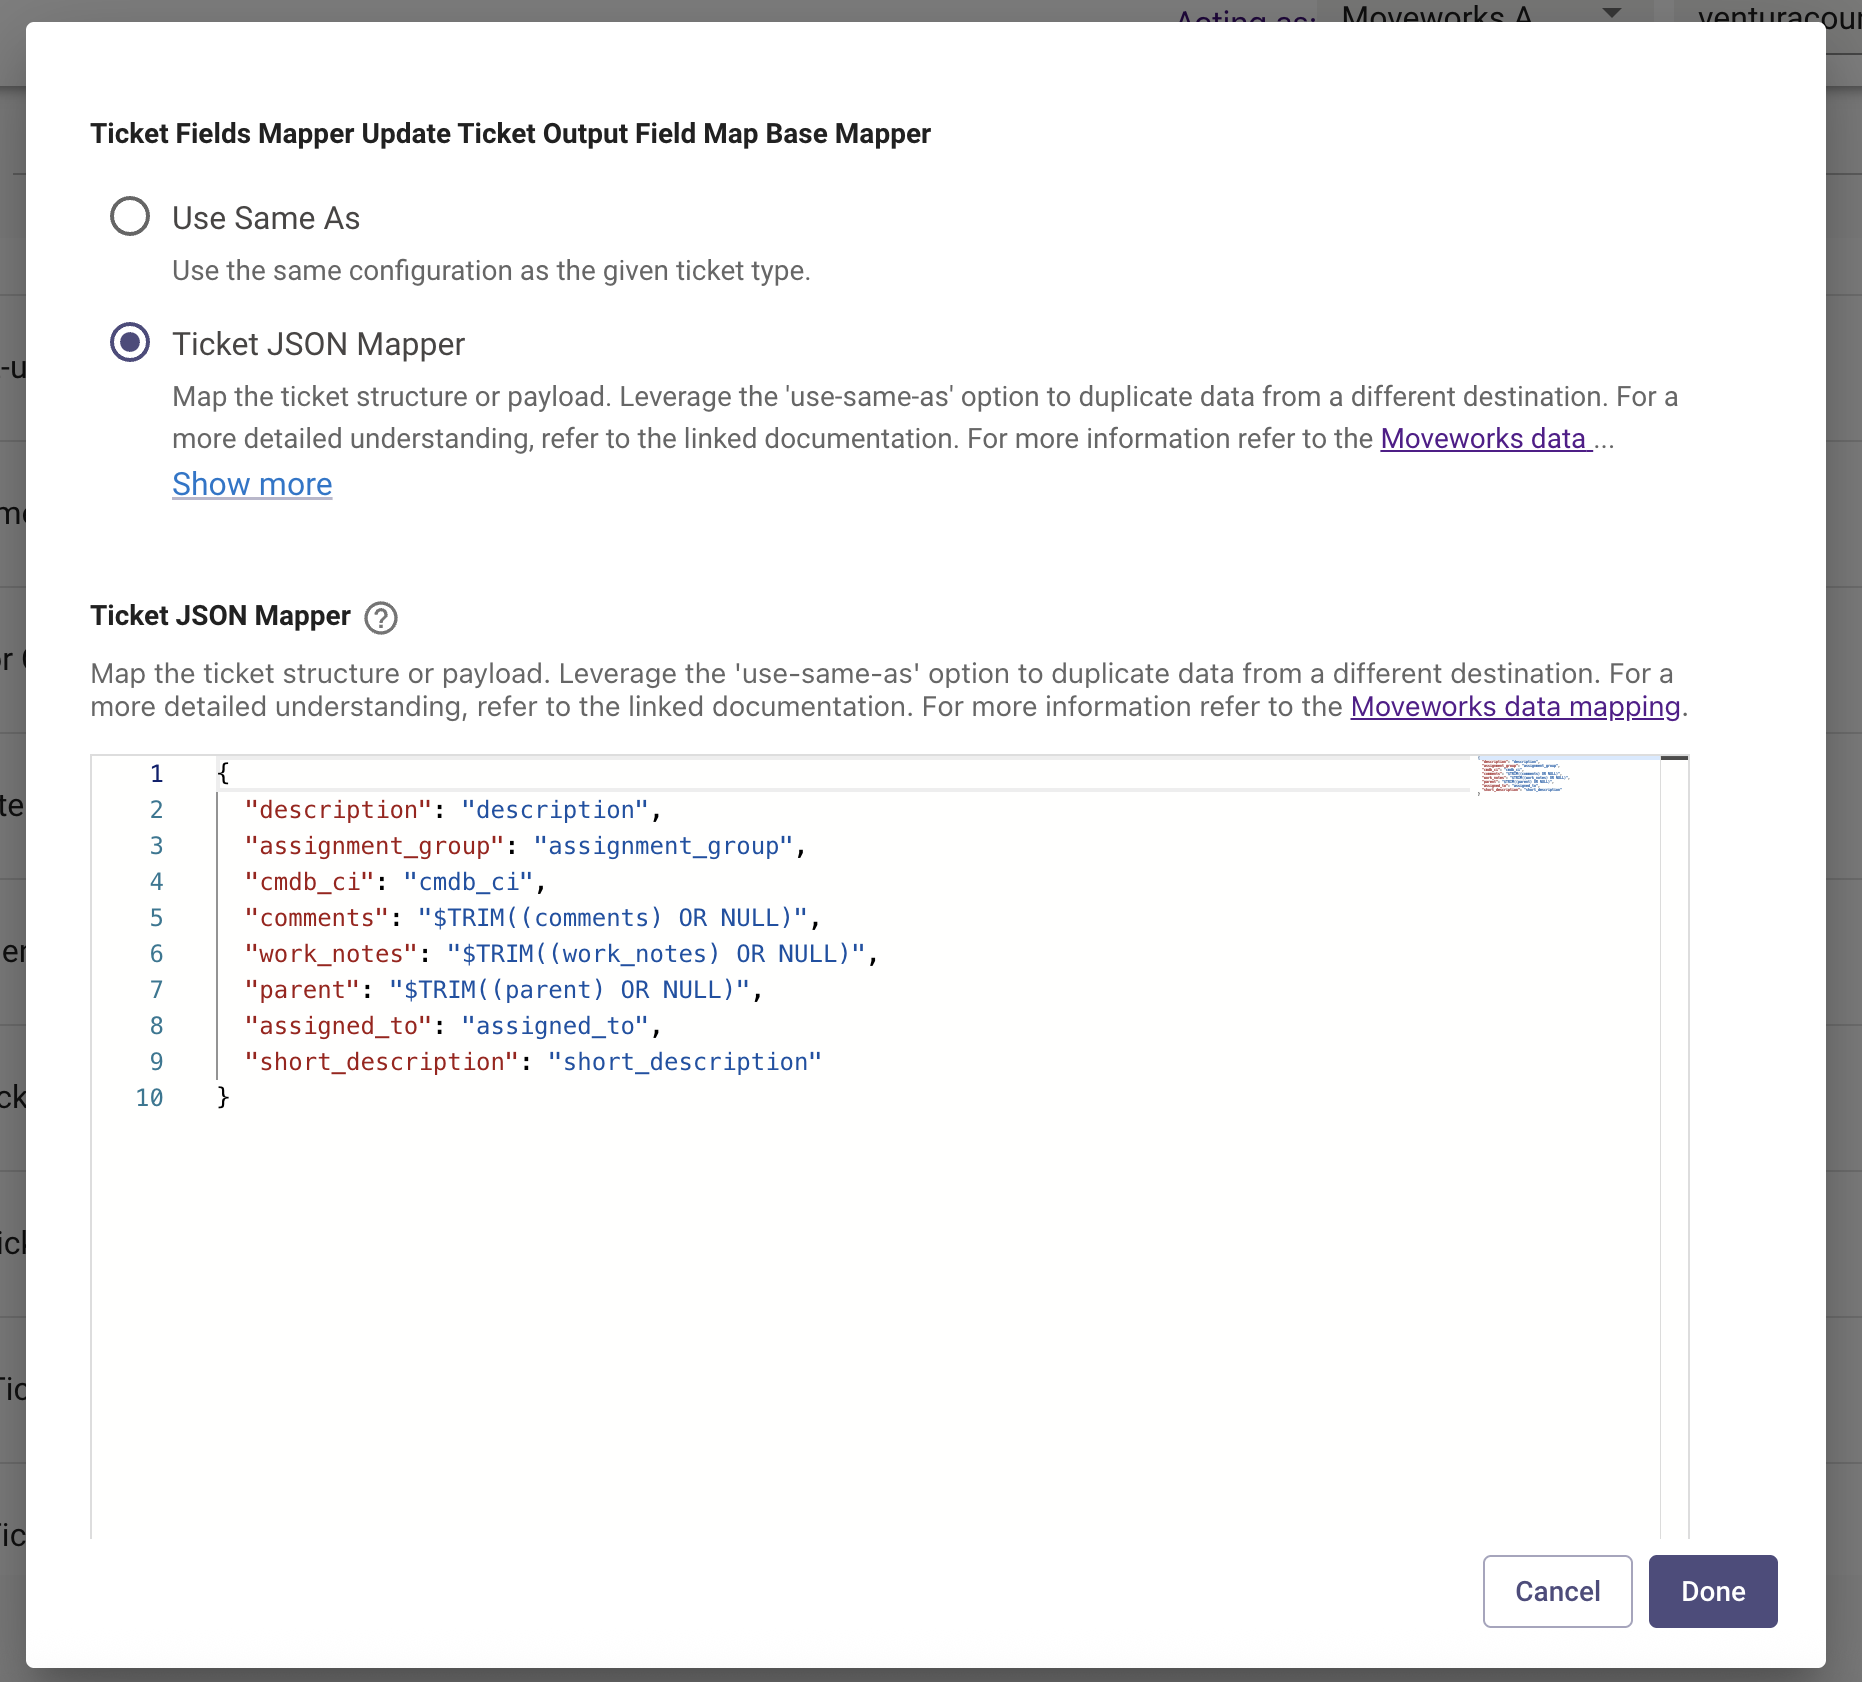Click the closing brace on line 10

[x=222, y=1097]
